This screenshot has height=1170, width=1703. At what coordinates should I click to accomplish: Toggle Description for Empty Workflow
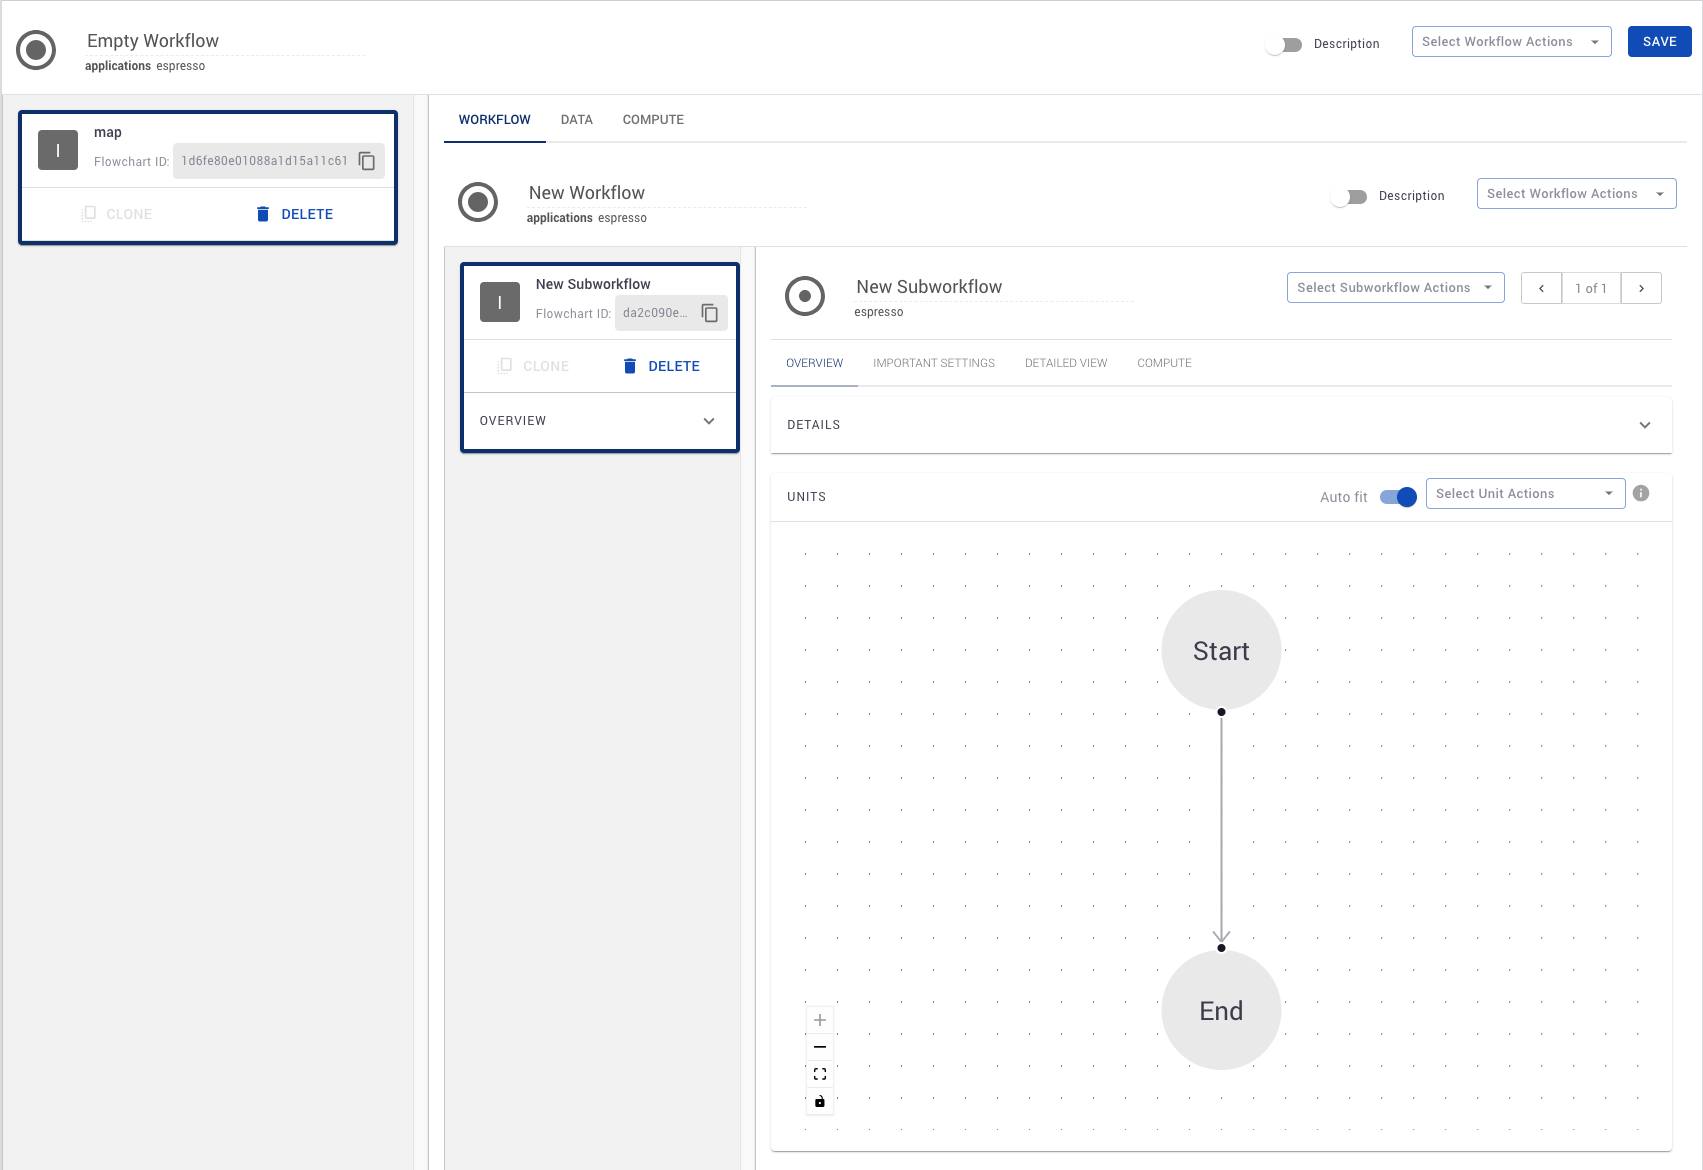1283,44
